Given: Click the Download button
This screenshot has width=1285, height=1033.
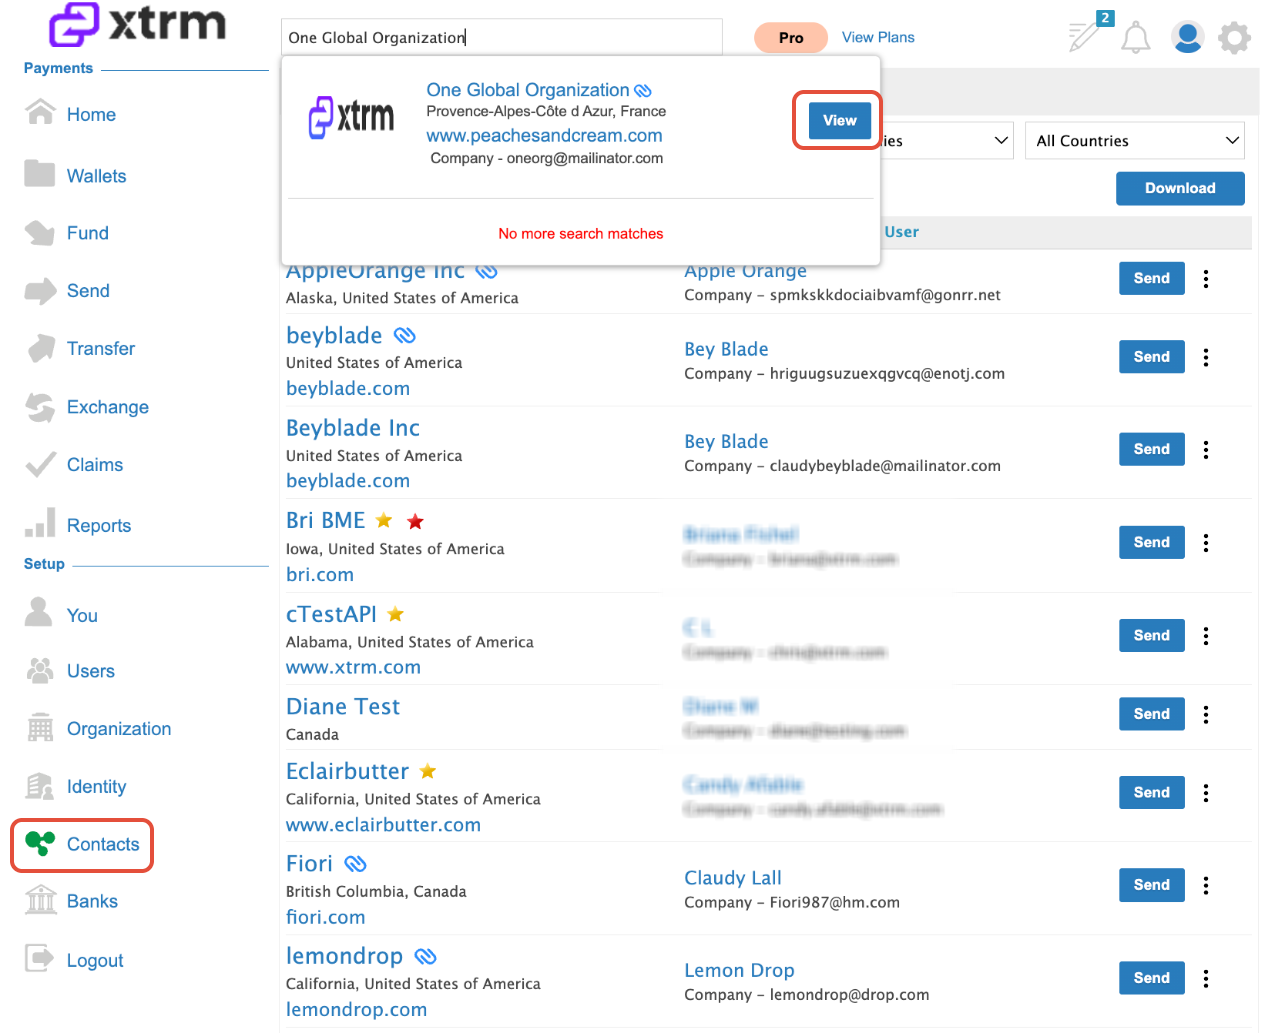Looking at the screenshot, I should [1180, 188].
